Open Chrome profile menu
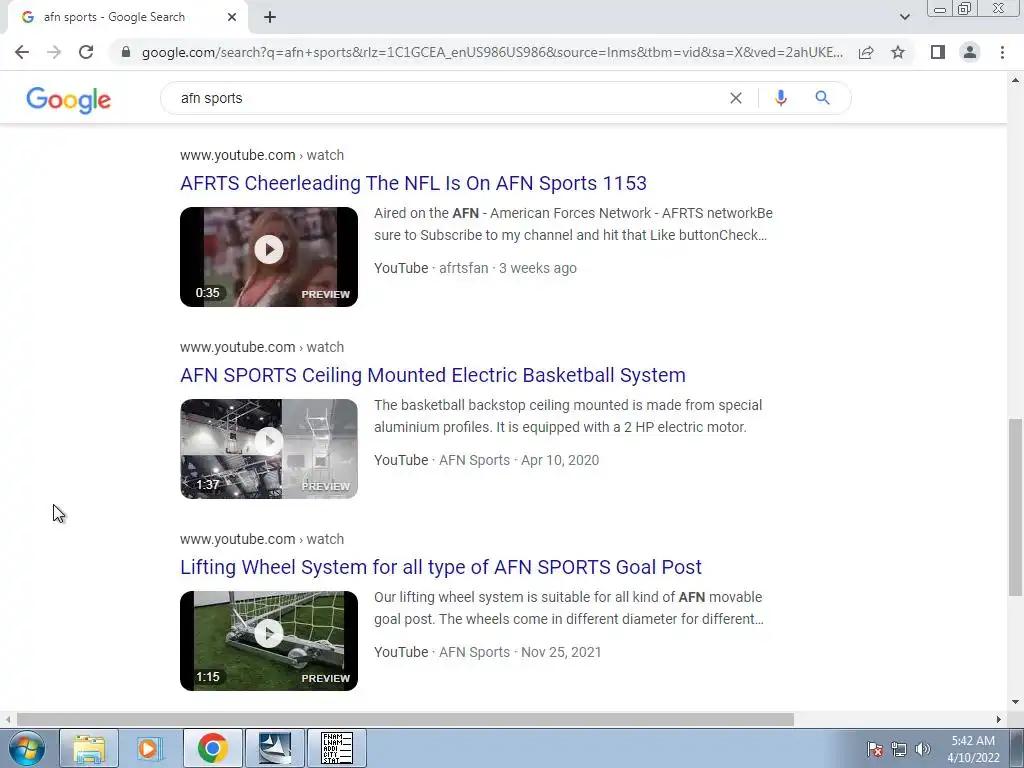 point(970,52)
